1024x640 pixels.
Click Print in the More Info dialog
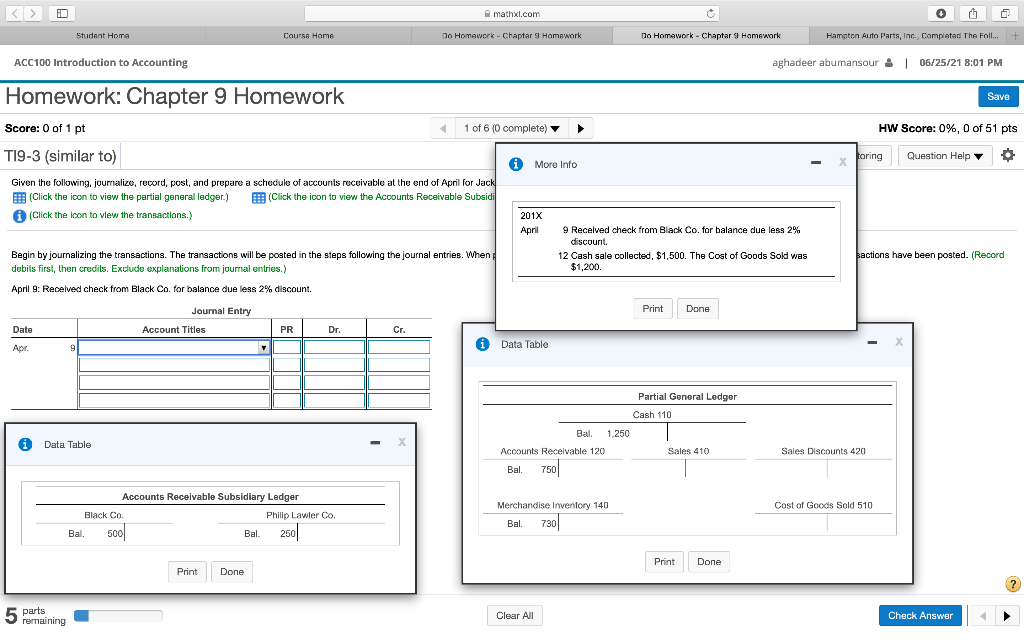[652, 308]
